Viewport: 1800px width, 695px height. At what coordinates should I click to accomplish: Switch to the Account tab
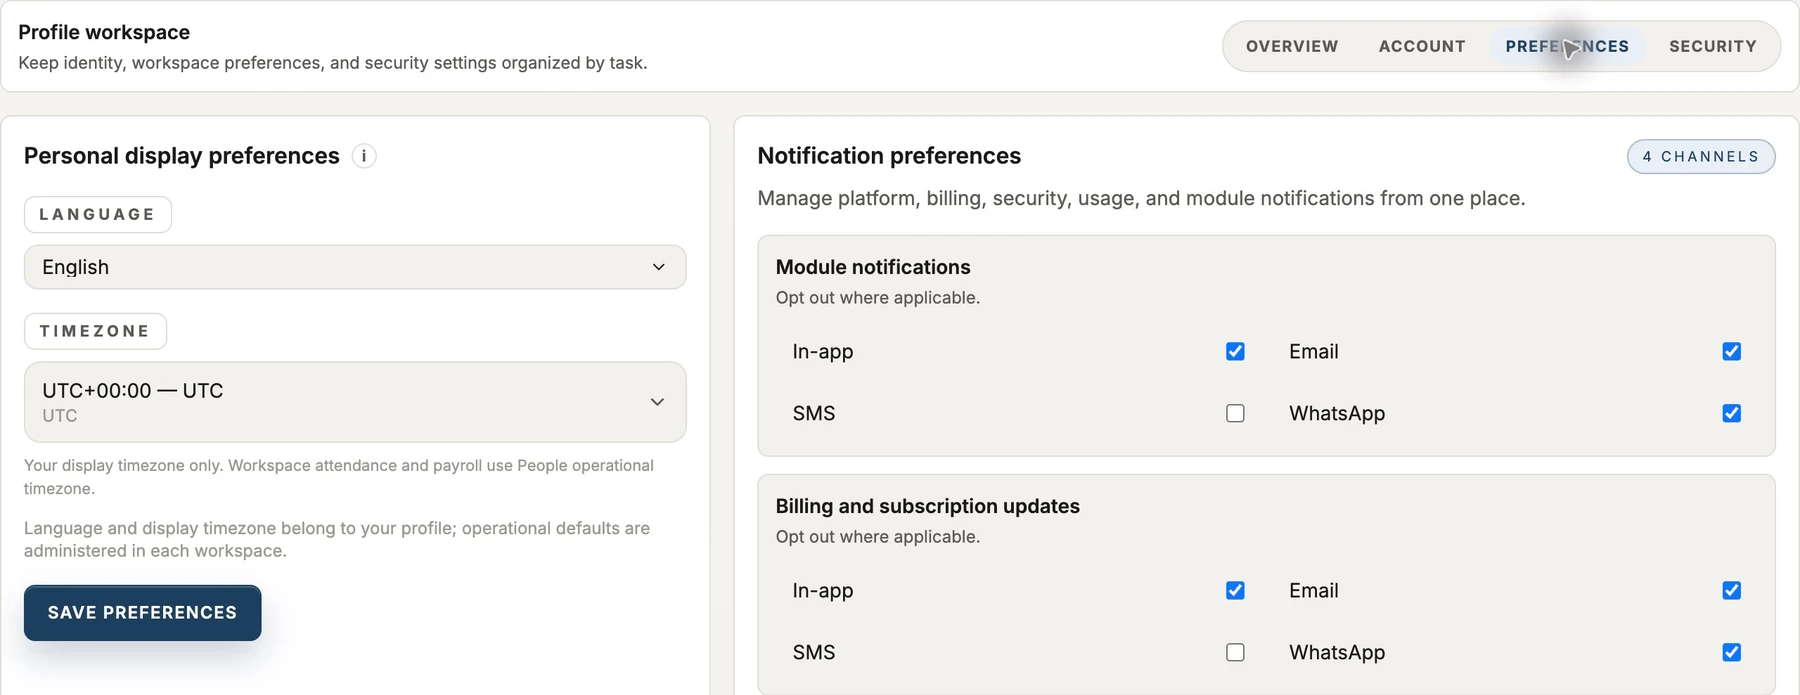1422,46
